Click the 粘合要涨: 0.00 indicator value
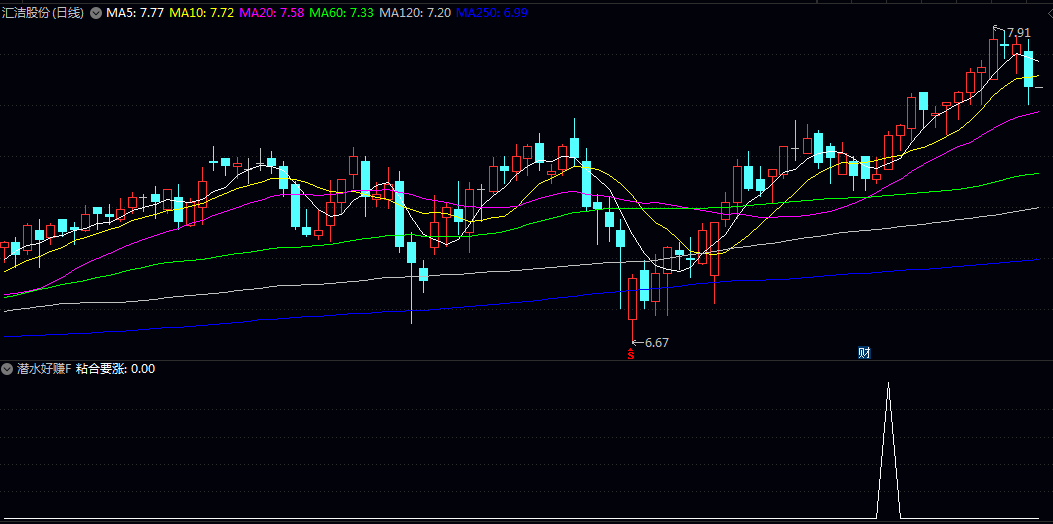This screenshot has width=1053, height=524. pyautogui.click(x=116, y=369)
